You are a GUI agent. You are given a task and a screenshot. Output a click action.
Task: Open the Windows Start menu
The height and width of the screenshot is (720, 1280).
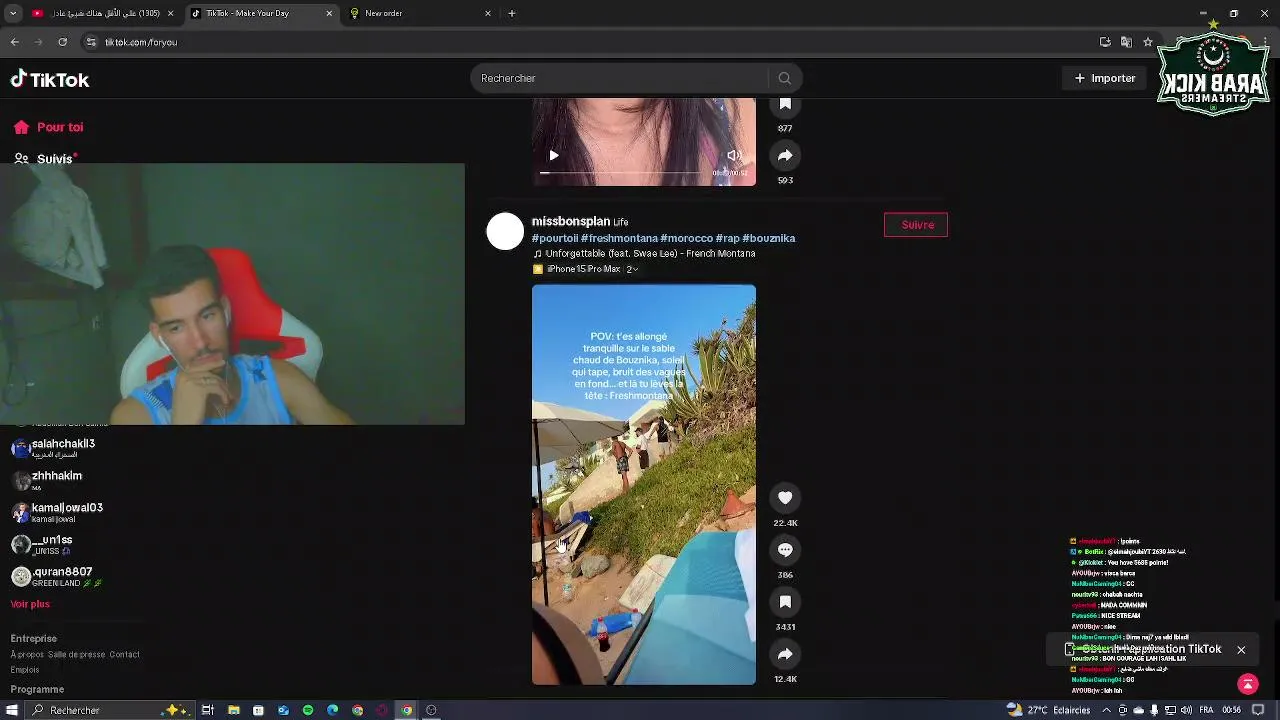[12, 710]
